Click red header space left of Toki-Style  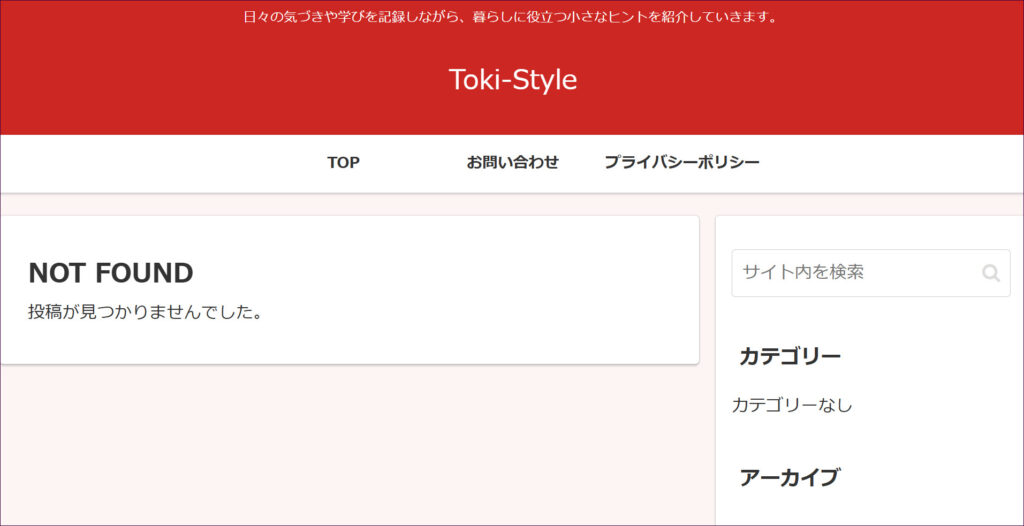[200, 80]
